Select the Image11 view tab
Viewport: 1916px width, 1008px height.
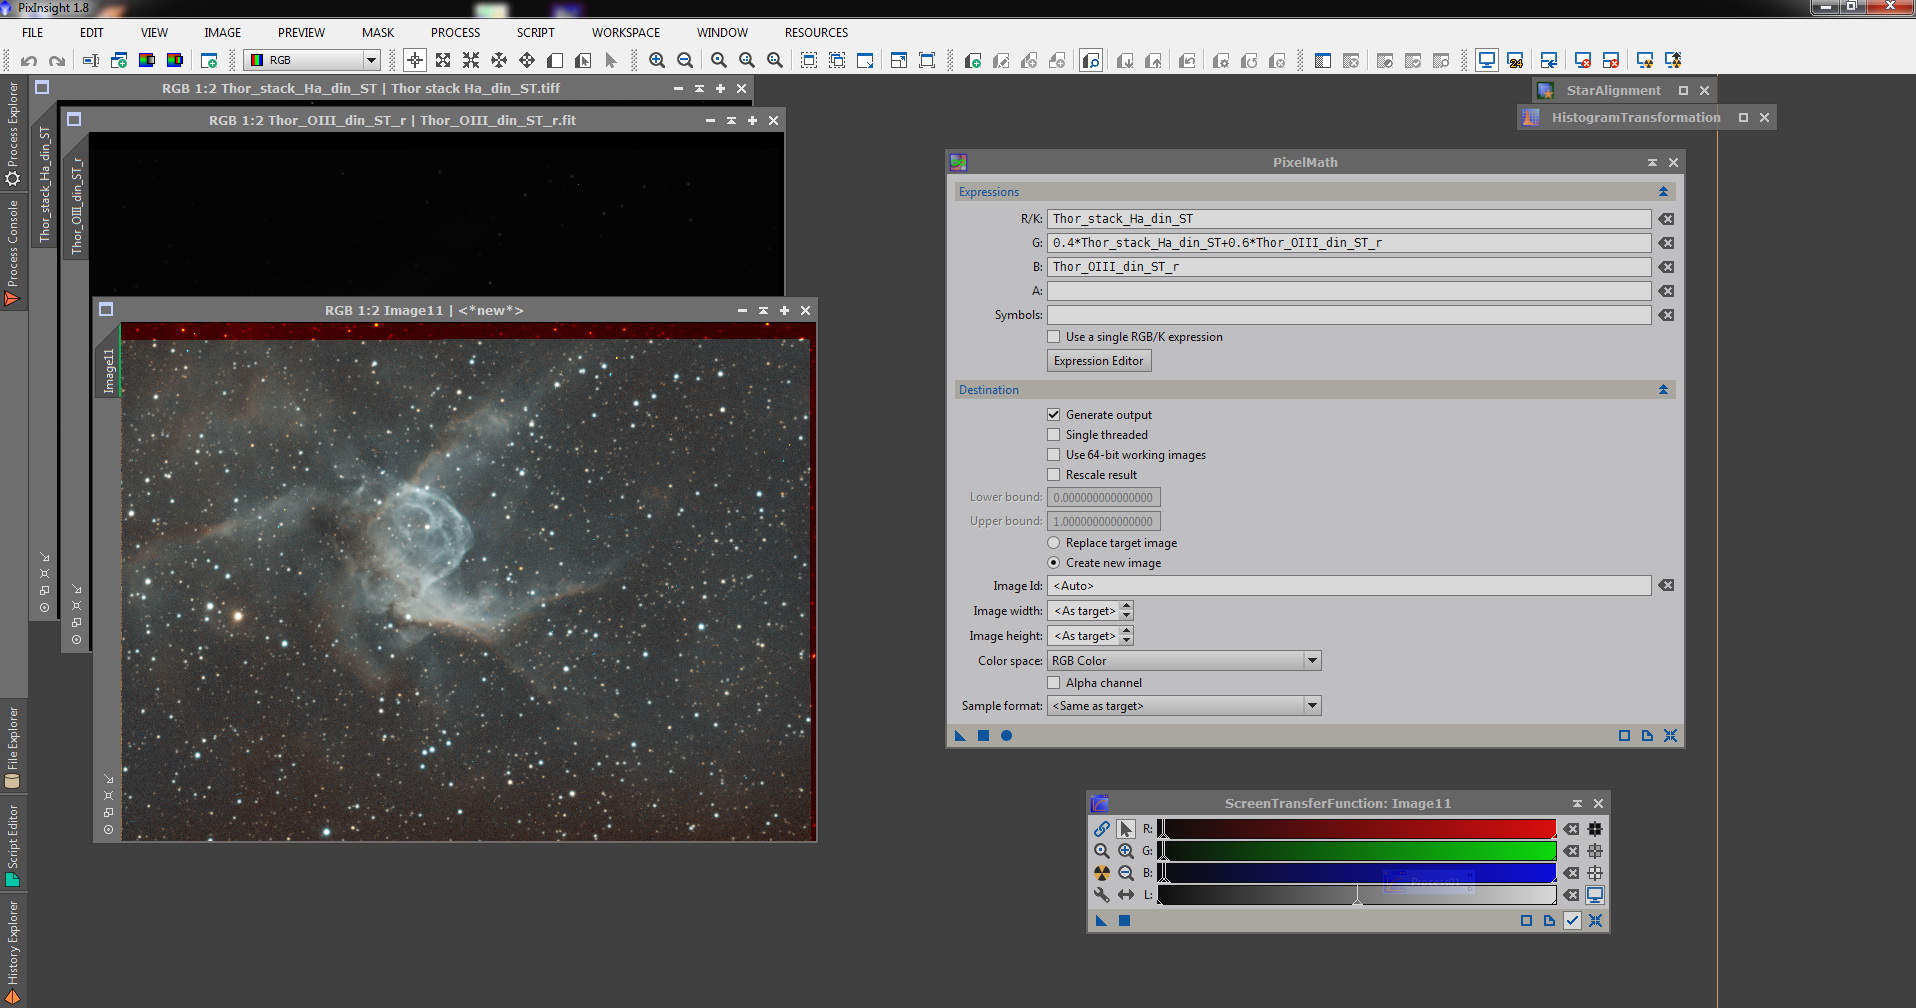pos(109,370)
